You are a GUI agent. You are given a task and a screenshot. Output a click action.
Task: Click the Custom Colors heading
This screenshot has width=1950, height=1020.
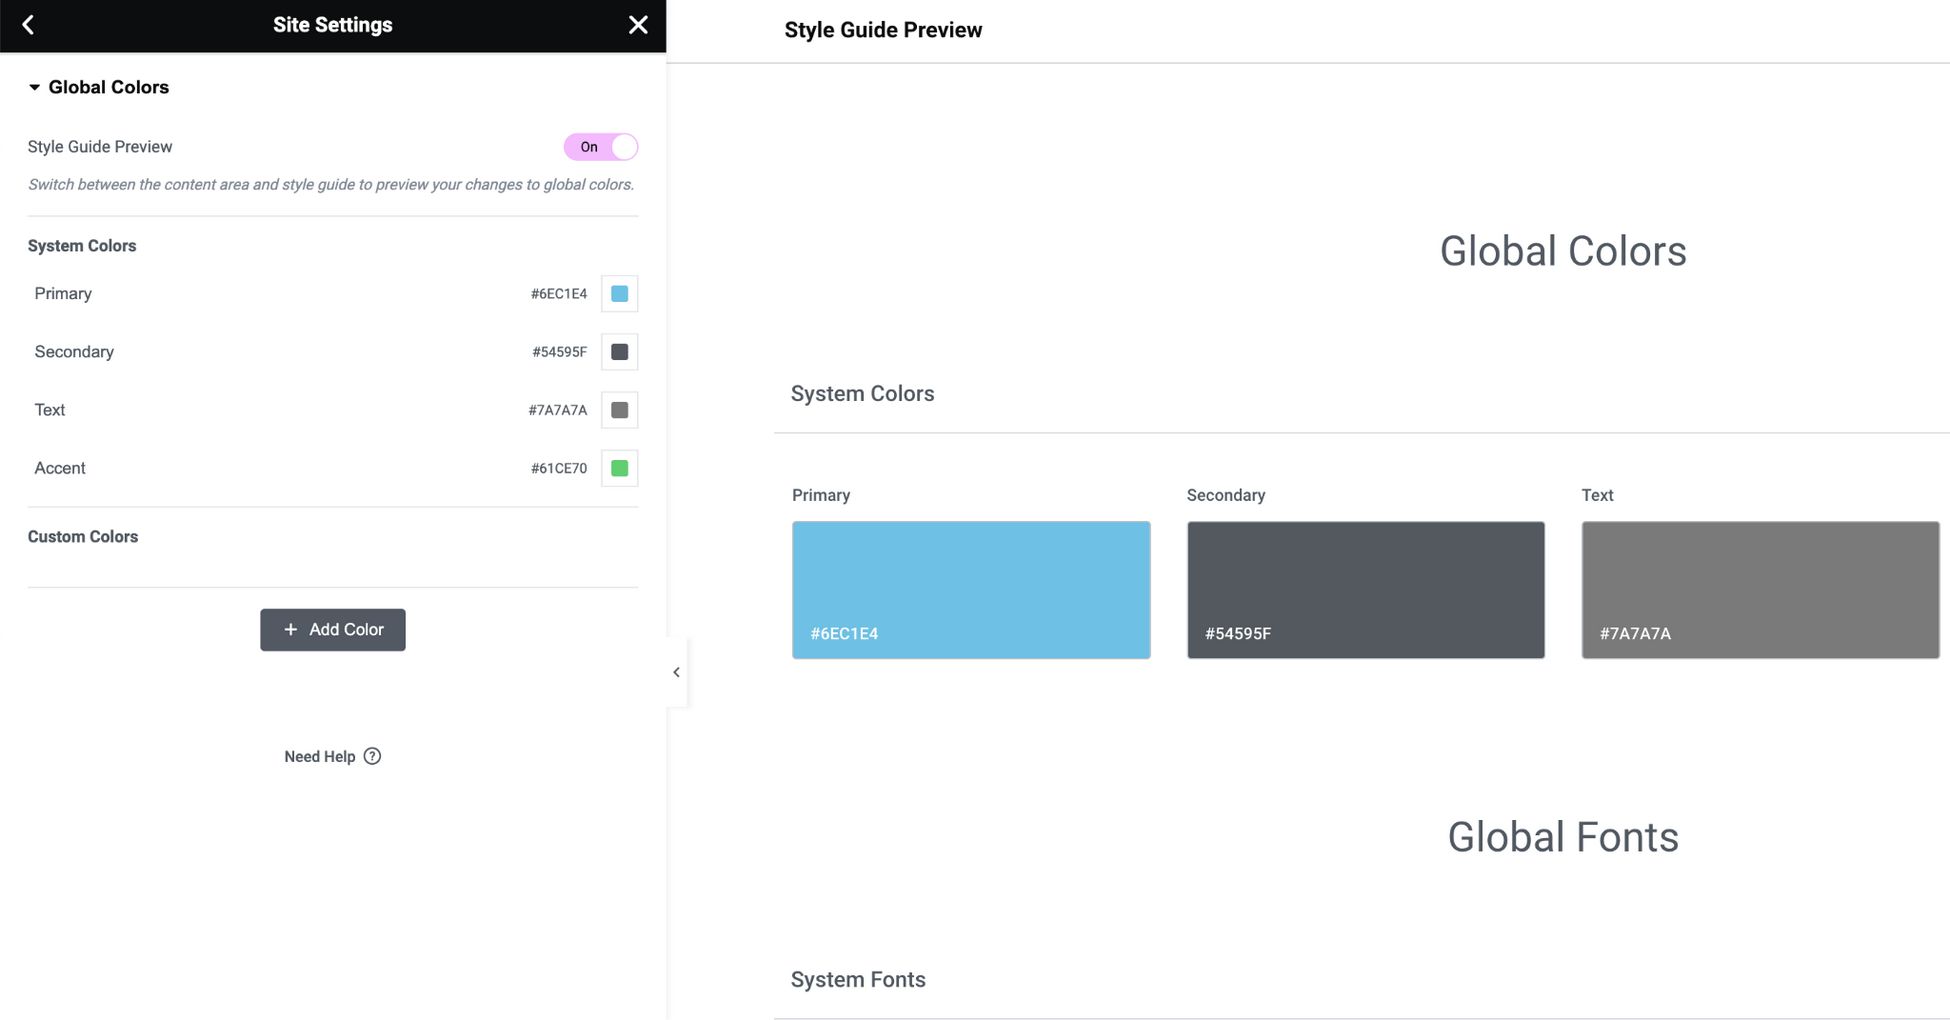pos(83,537)
